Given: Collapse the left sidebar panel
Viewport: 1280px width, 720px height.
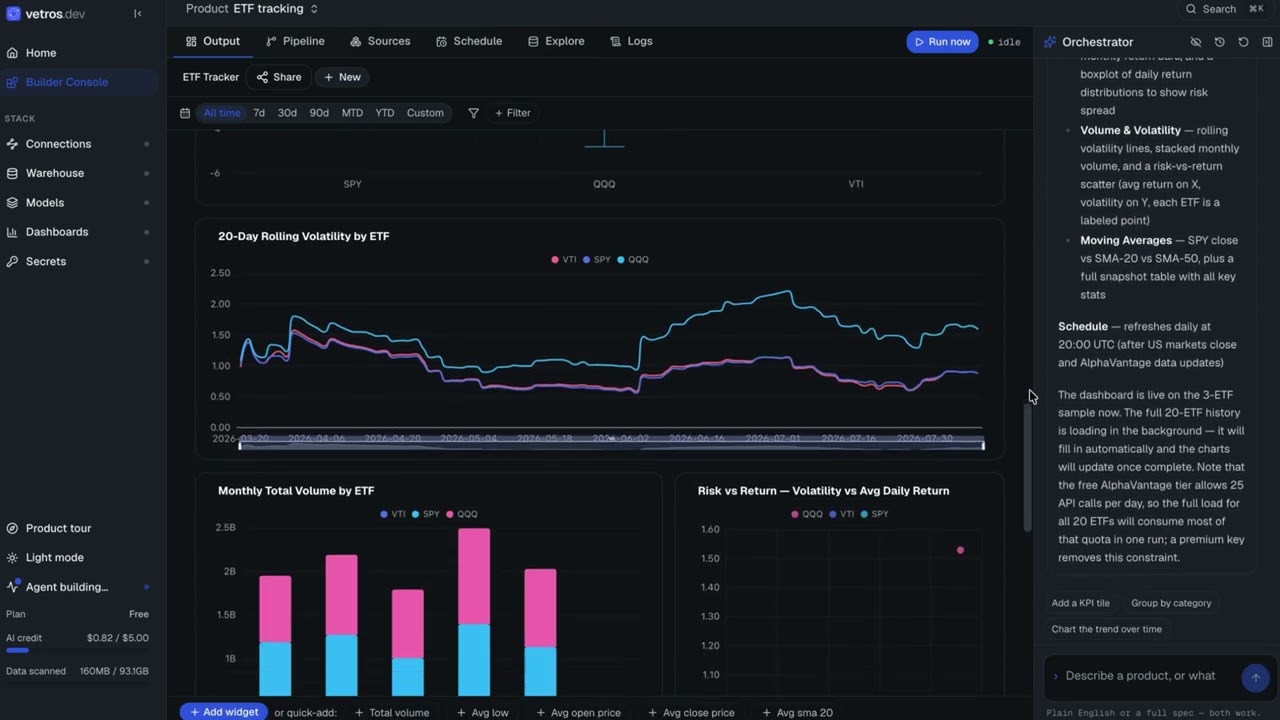Looking at the screenshot, I should pyautogui.click(x=138, y=14).
